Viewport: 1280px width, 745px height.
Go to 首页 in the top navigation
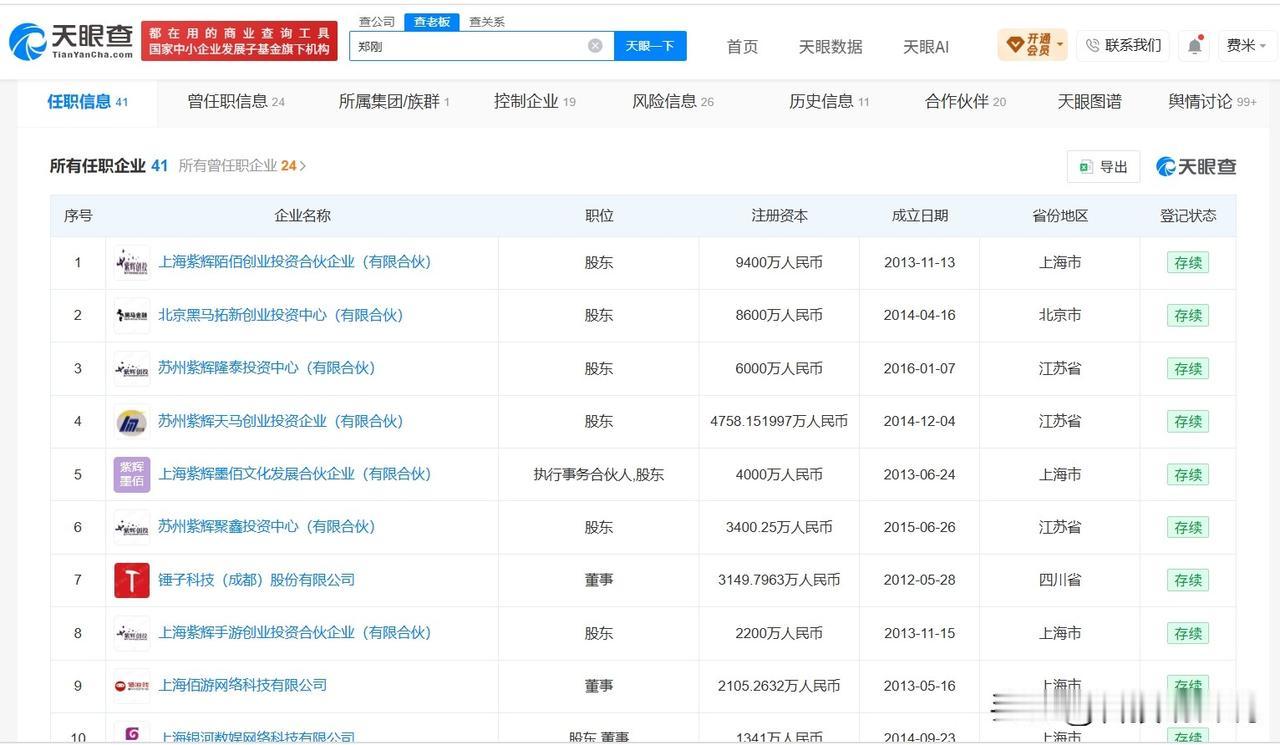pyautogui.click(x=742, y=47)
